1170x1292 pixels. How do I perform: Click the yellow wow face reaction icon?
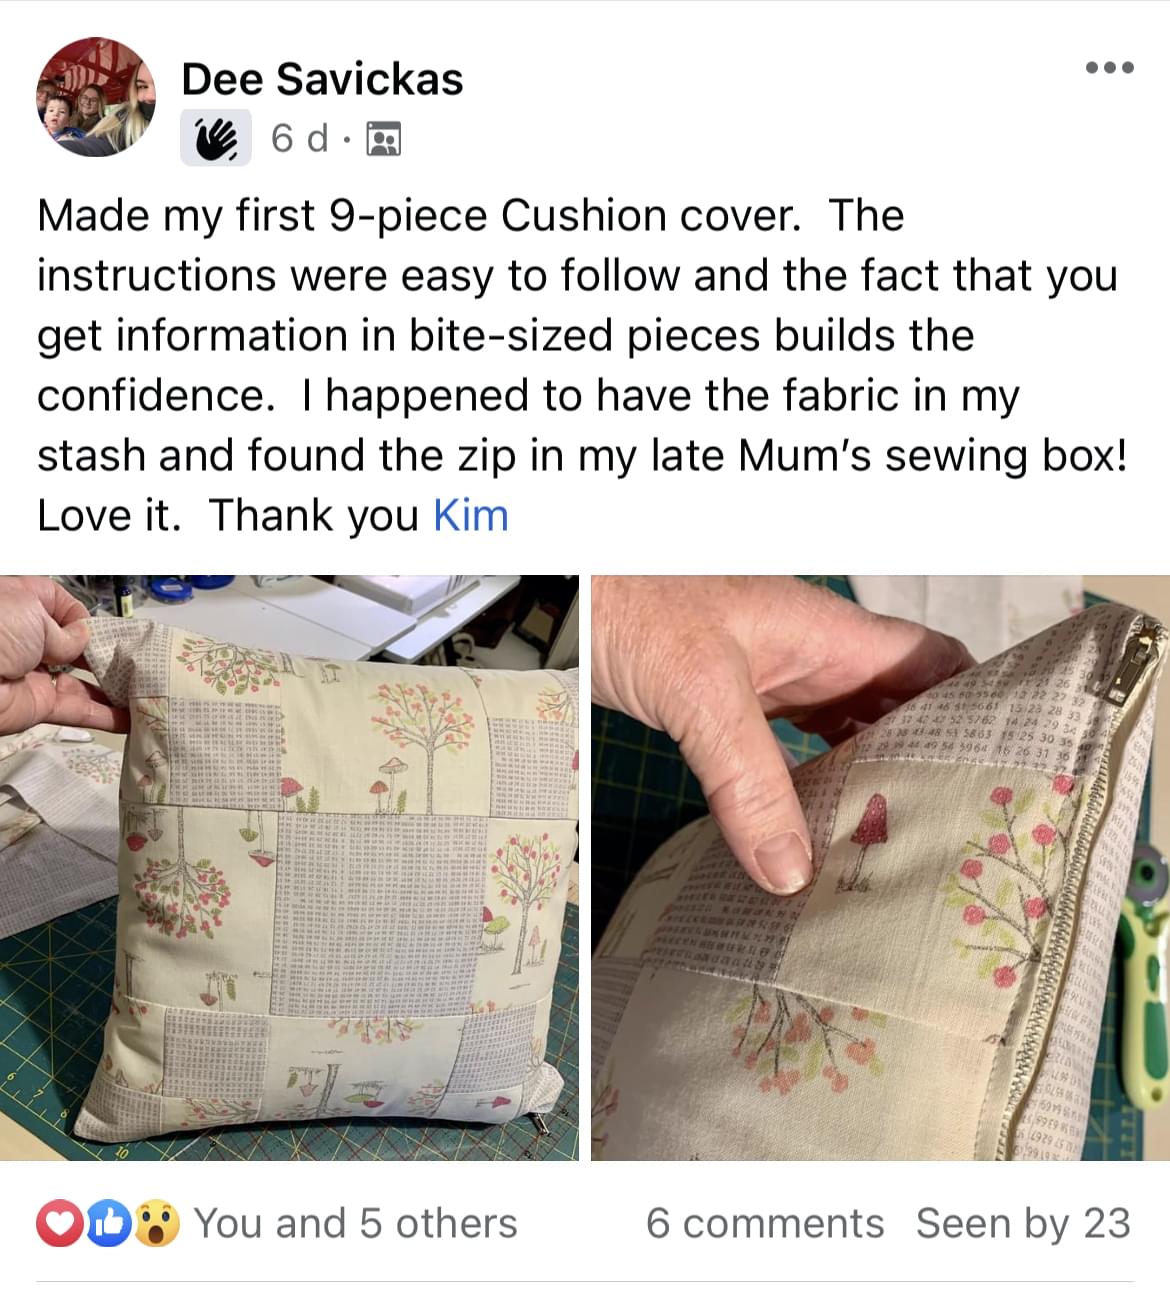tap(156, 1225)
